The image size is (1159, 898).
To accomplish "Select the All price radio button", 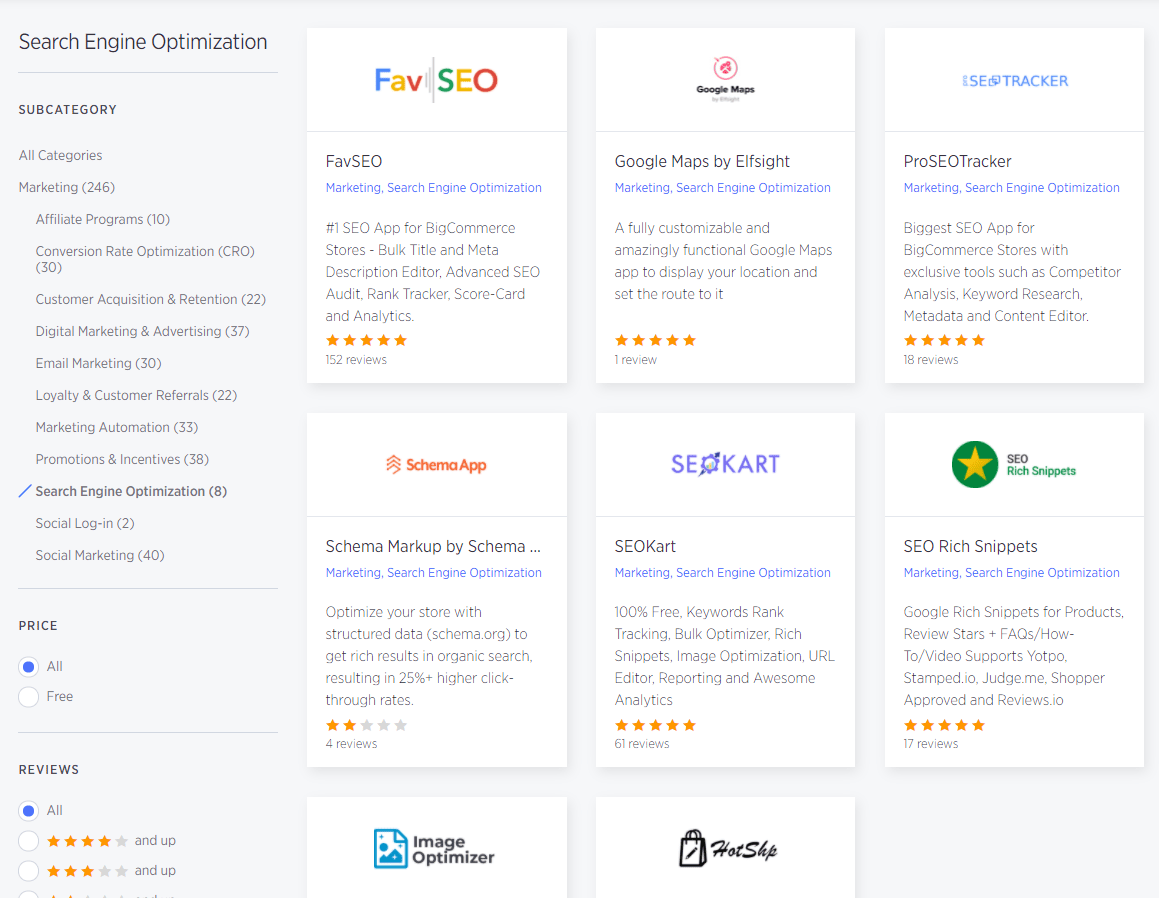I will [29, 667].
